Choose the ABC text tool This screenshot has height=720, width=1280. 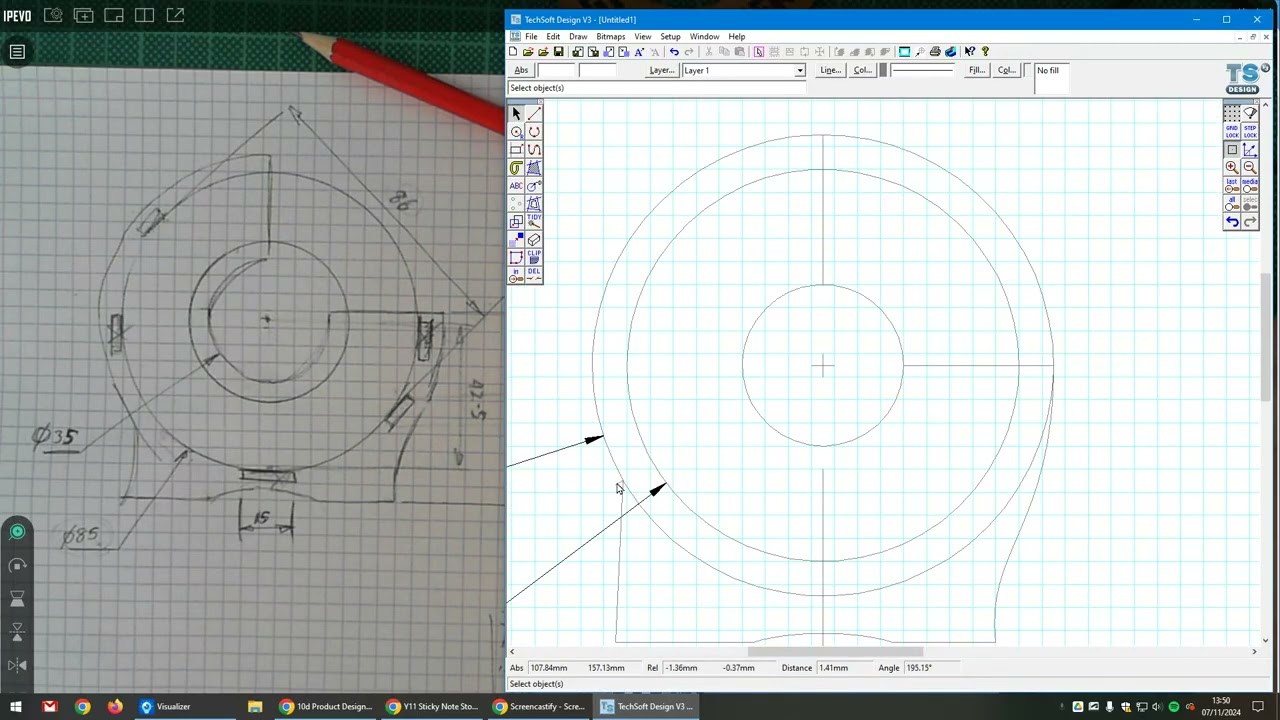pyautogui.click(x=516, y=186)
